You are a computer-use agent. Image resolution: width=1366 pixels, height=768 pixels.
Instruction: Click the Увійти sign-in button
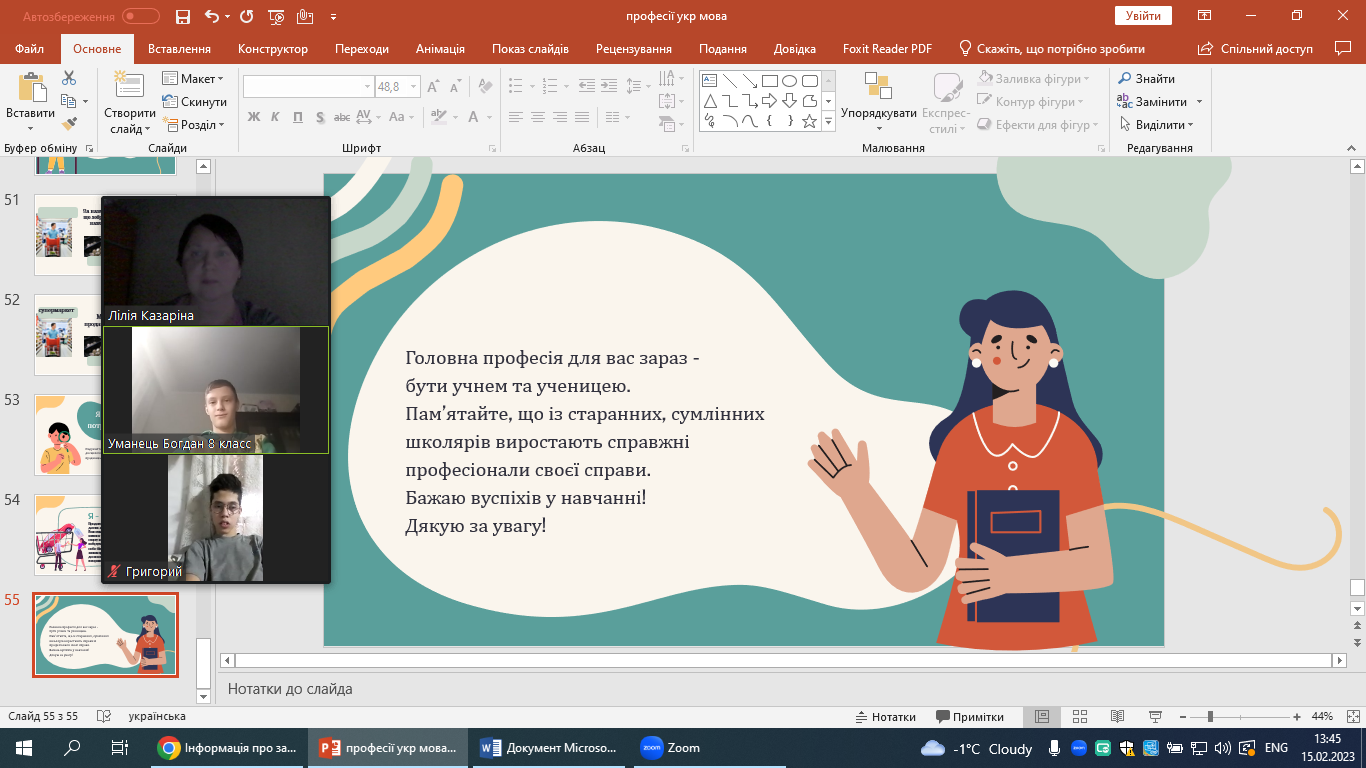pyautogui.click(x=1142, y=16)
